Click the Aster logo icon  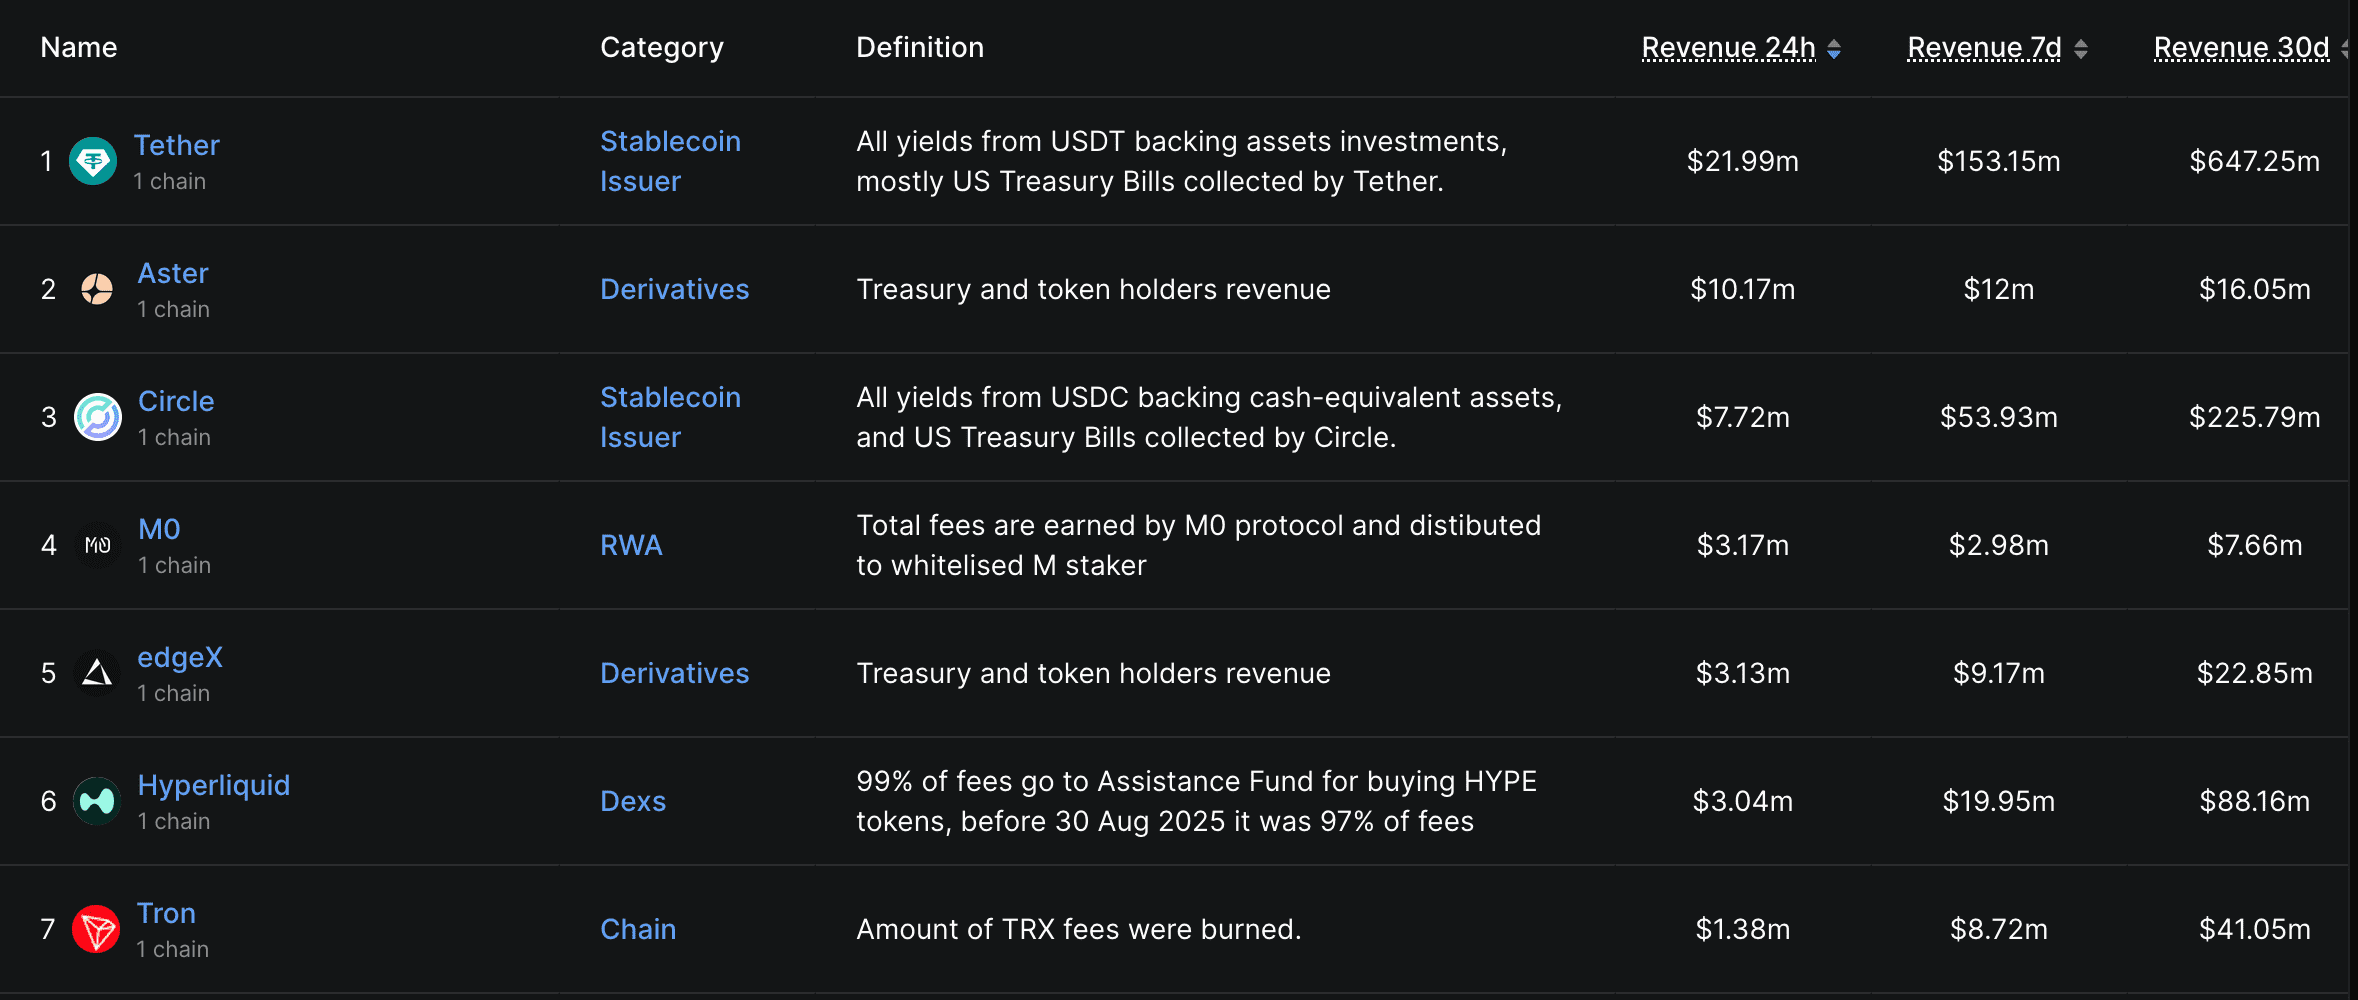[x=97, y=289]
